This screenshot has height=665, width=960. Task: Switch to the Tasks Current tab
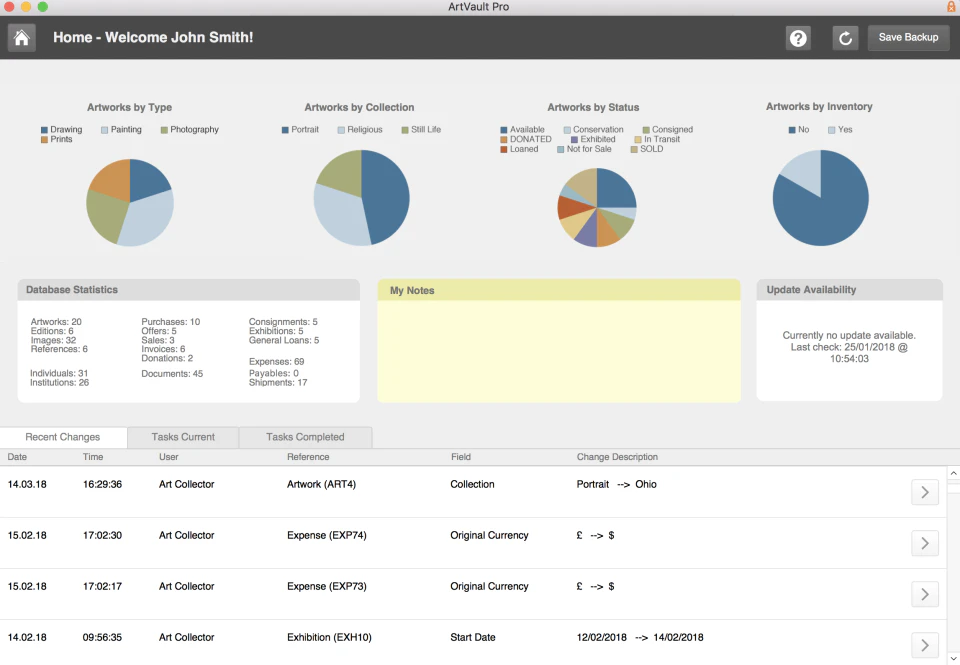[x=181, y=437]
